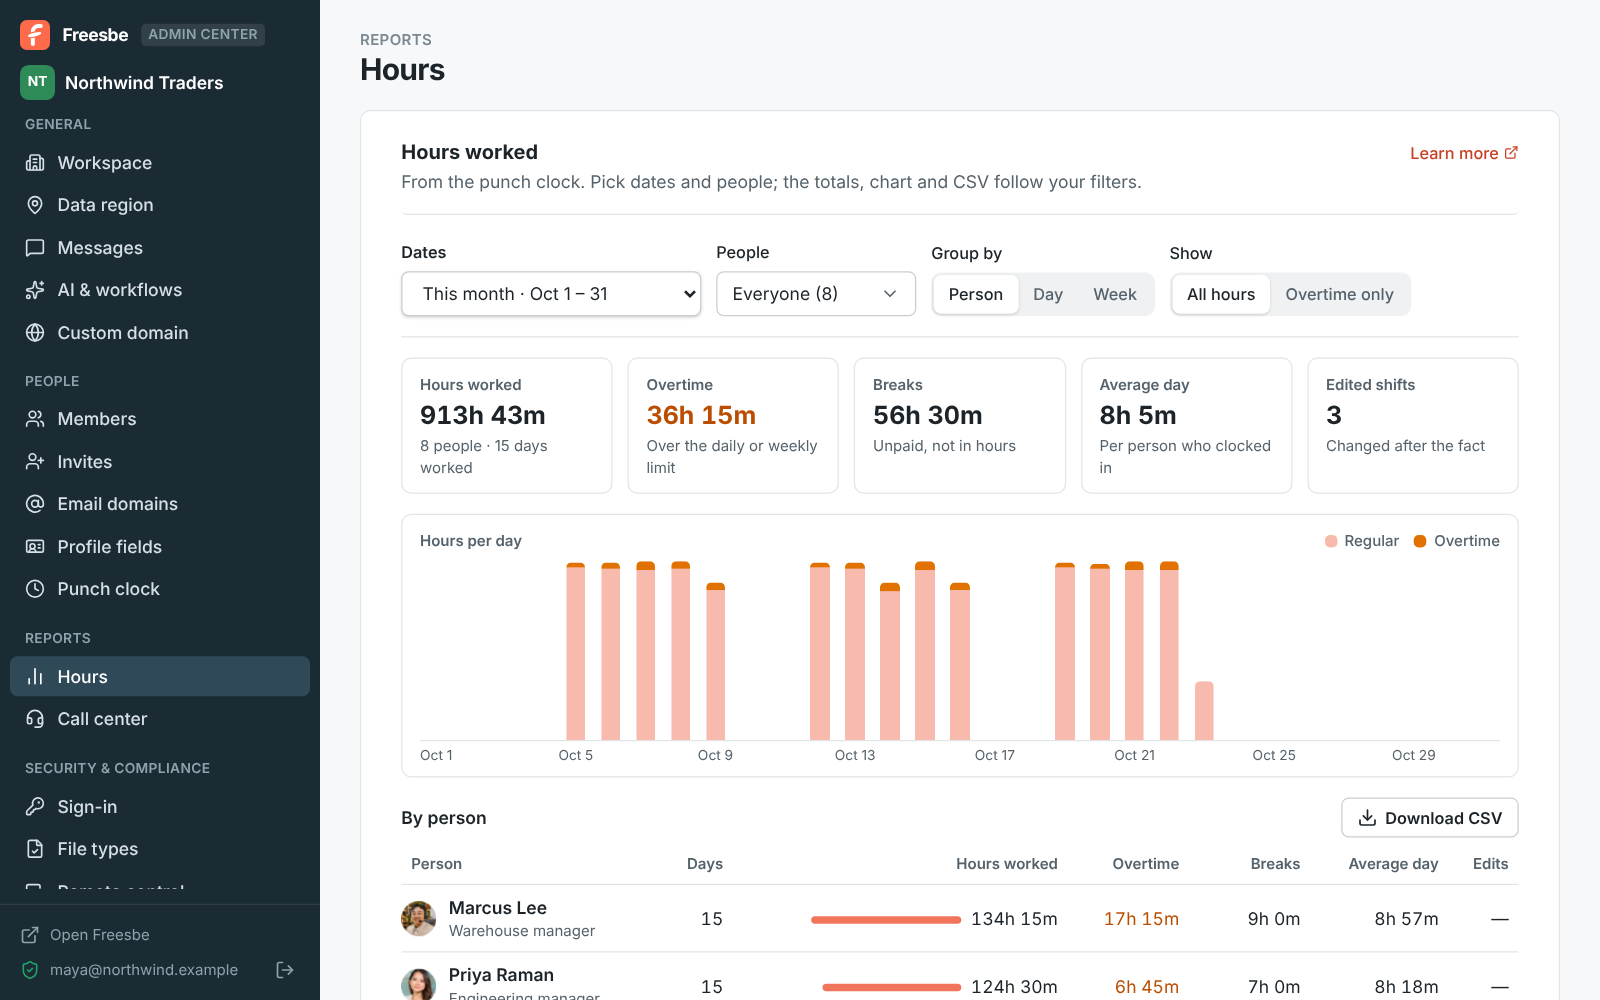
Task: Click the shield icon next to maya@northwind.example
Action: coord(30,970)
